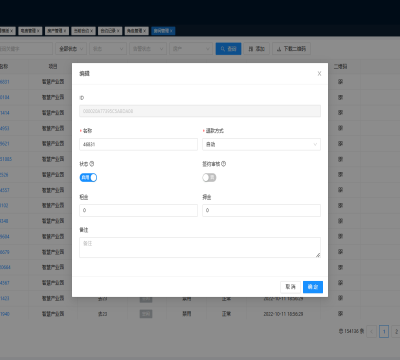
Task: Click the 查询 search button
Action: click(228, 49)
